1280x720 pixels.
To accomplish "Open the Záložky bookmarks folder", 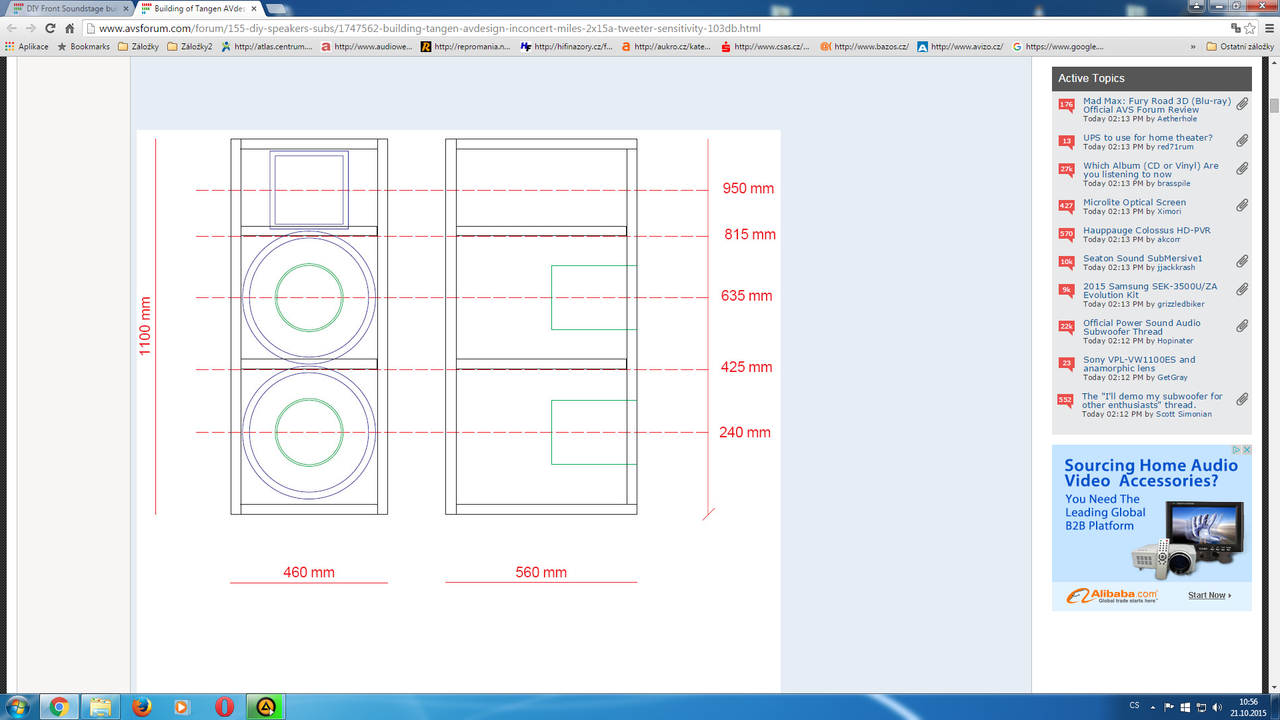I will pos(139,46).
